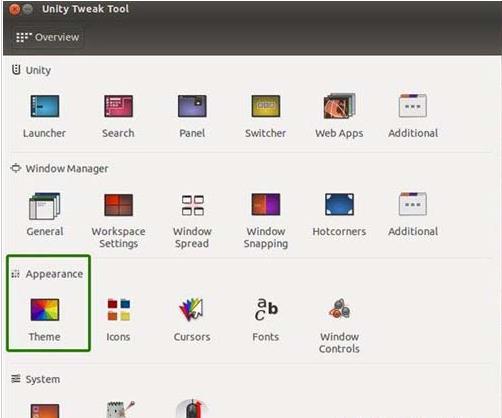Open Additional settings under Unity
The width and height of the screenshot is (502, 418).
[413, 106]
